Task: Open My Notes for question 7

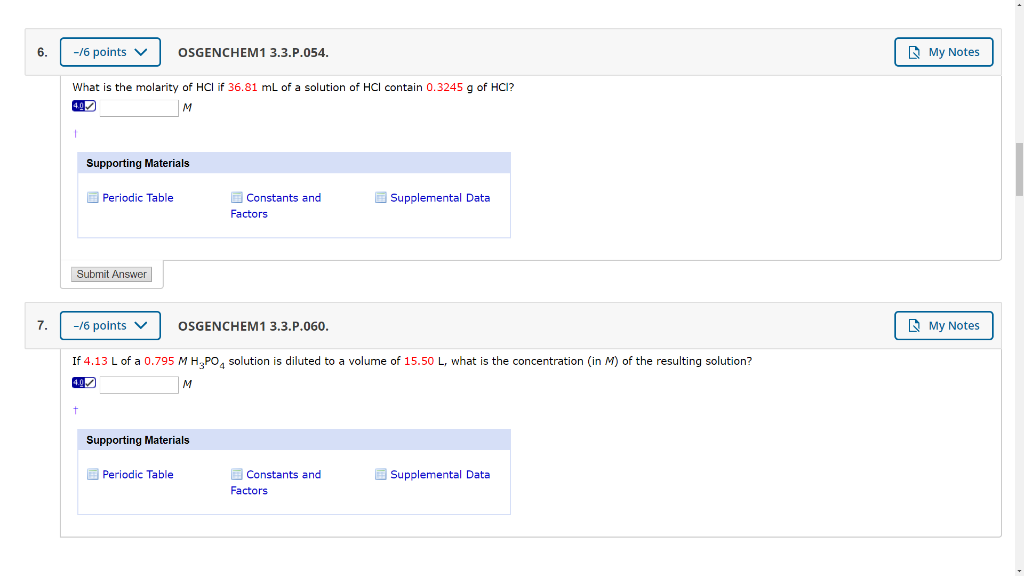Action: pyautogui.click(x=943, y=325)
